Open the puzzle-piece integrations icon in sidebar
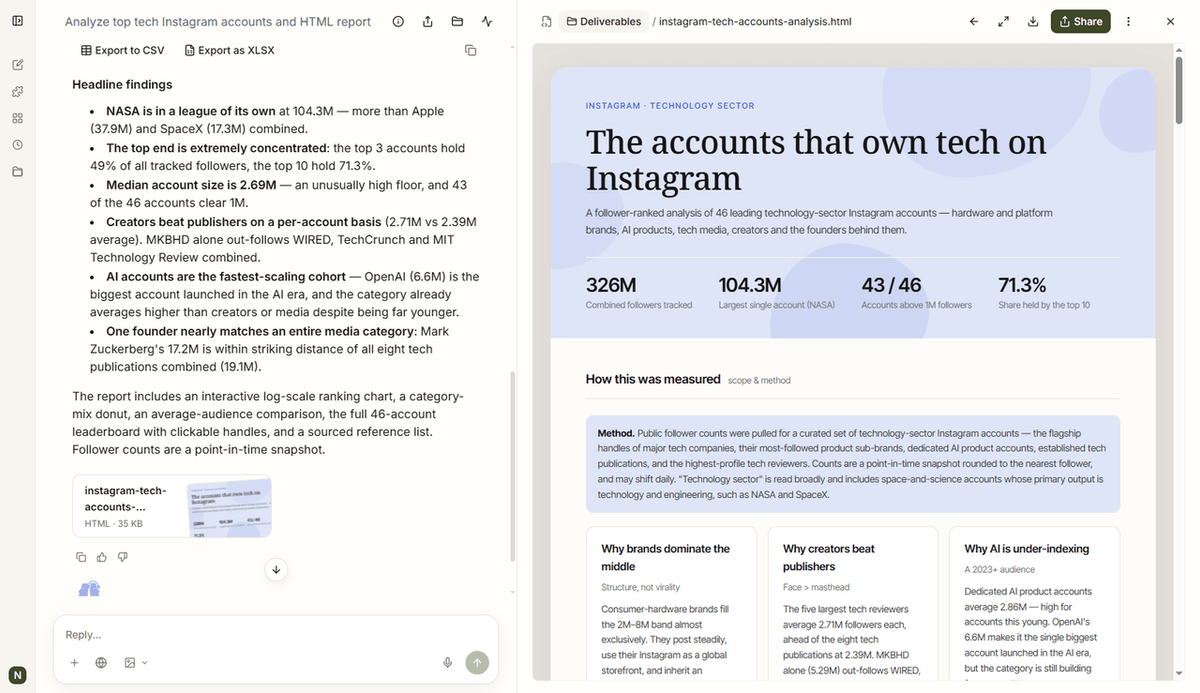This screenshot has height=693, width=1200. click(x=18, y=92)
